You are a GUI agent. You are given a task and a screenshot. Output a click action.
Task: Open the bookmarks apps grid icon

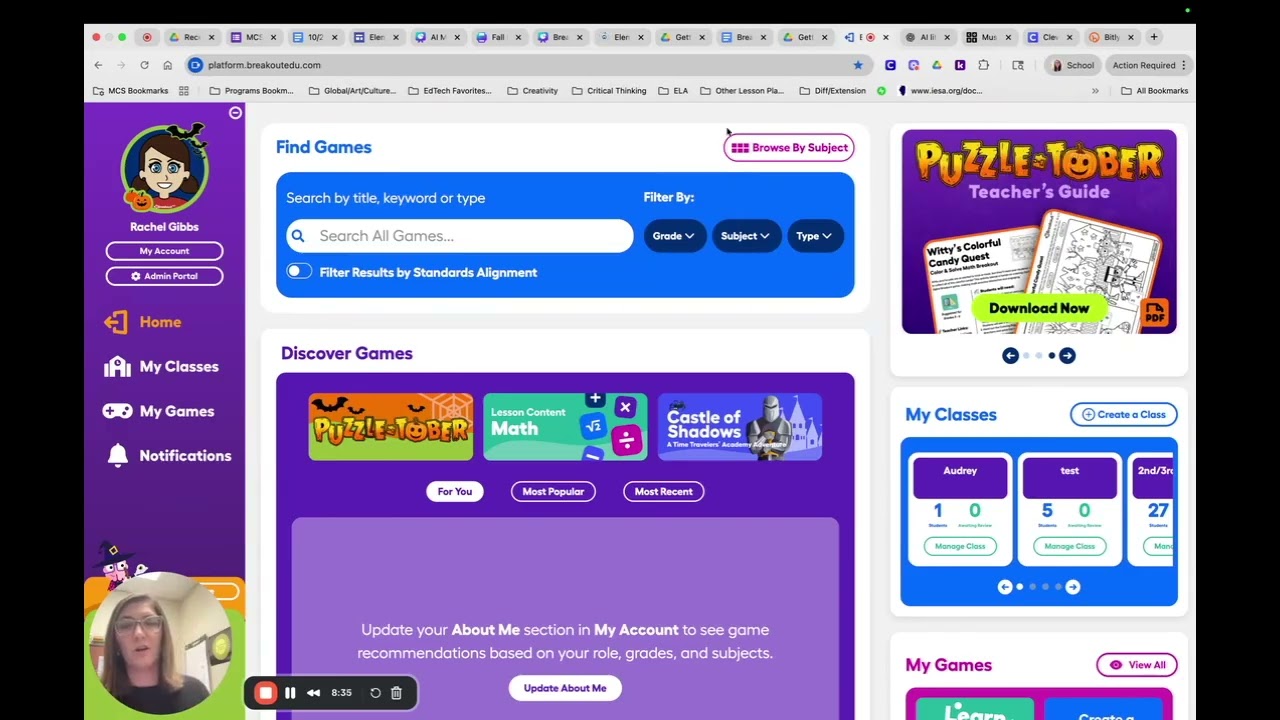(184, 91)
